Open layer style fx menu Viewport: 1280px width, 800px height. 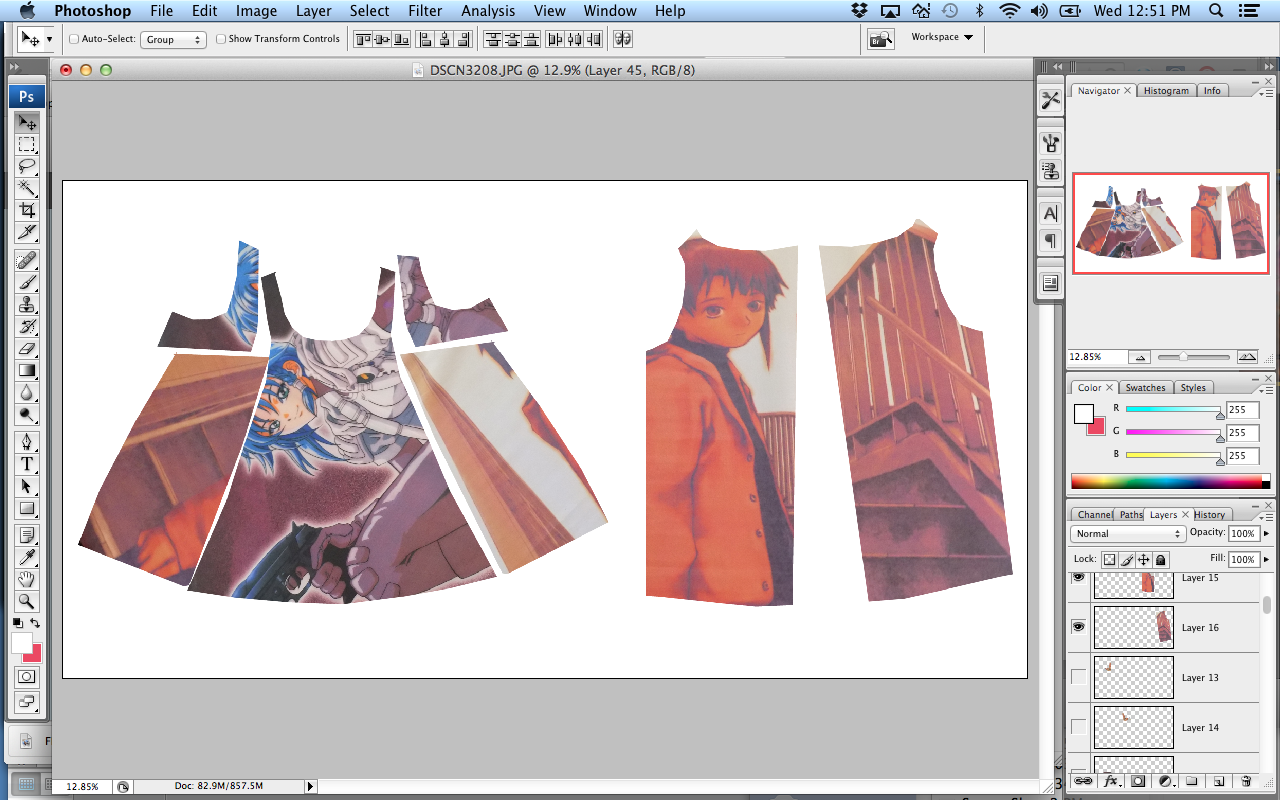pyautogui.click(x=1110, y=780)
